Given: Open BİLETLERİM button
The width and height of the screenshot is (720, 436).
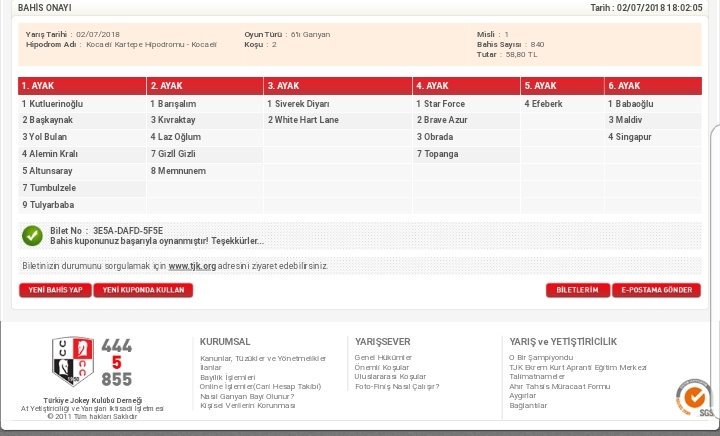Looking at the screenshot, I should click(x=578, y=290).
